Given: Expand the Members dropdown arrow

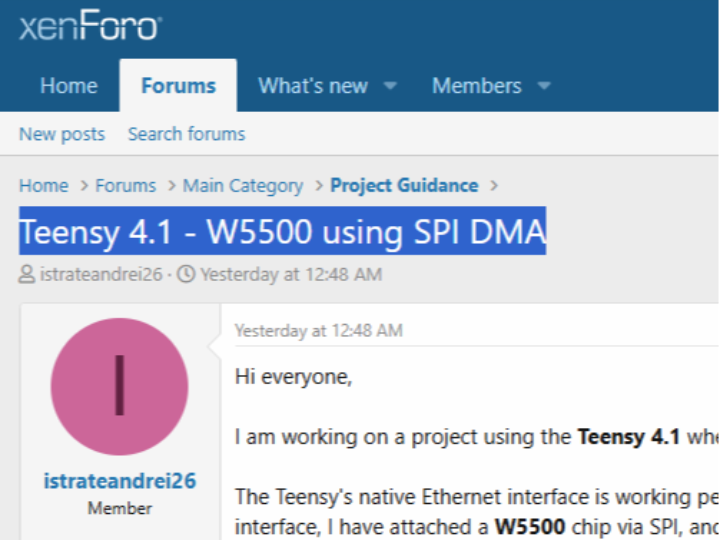Looking at the screenshot, I should (x=544, y=86).
